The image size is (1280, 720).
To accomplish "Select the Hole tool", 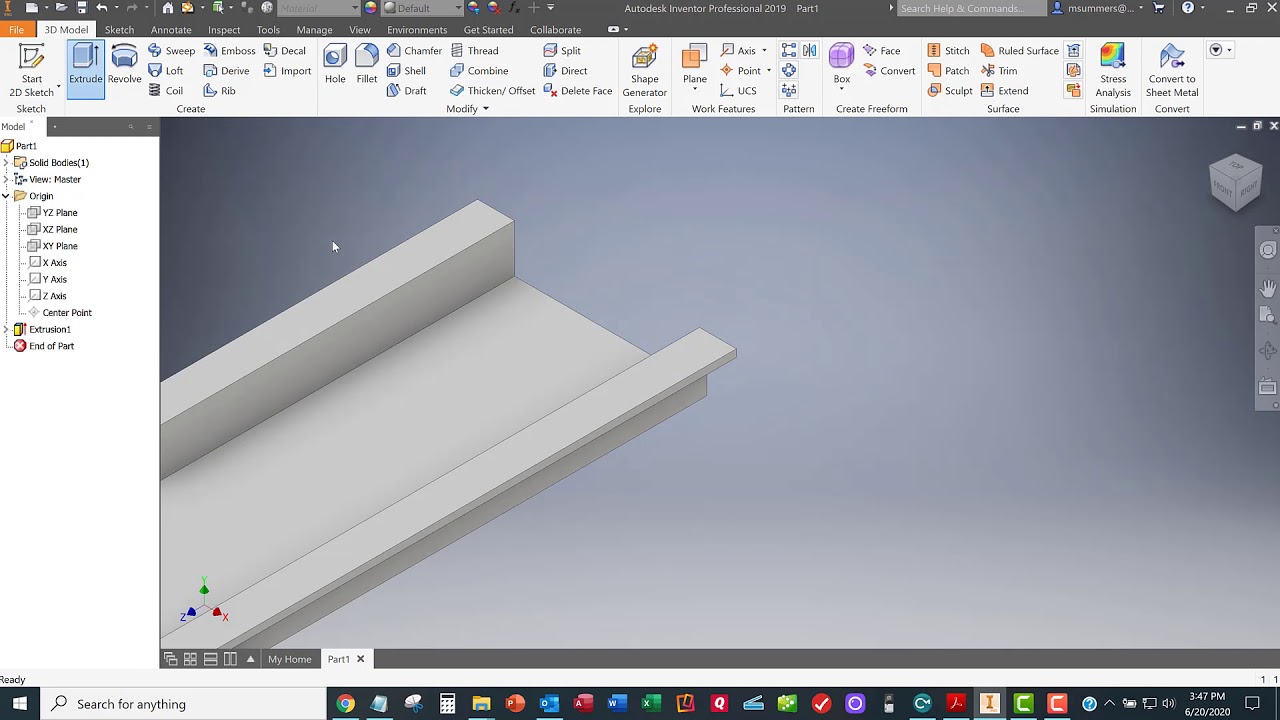I will (x=335, y=65).
